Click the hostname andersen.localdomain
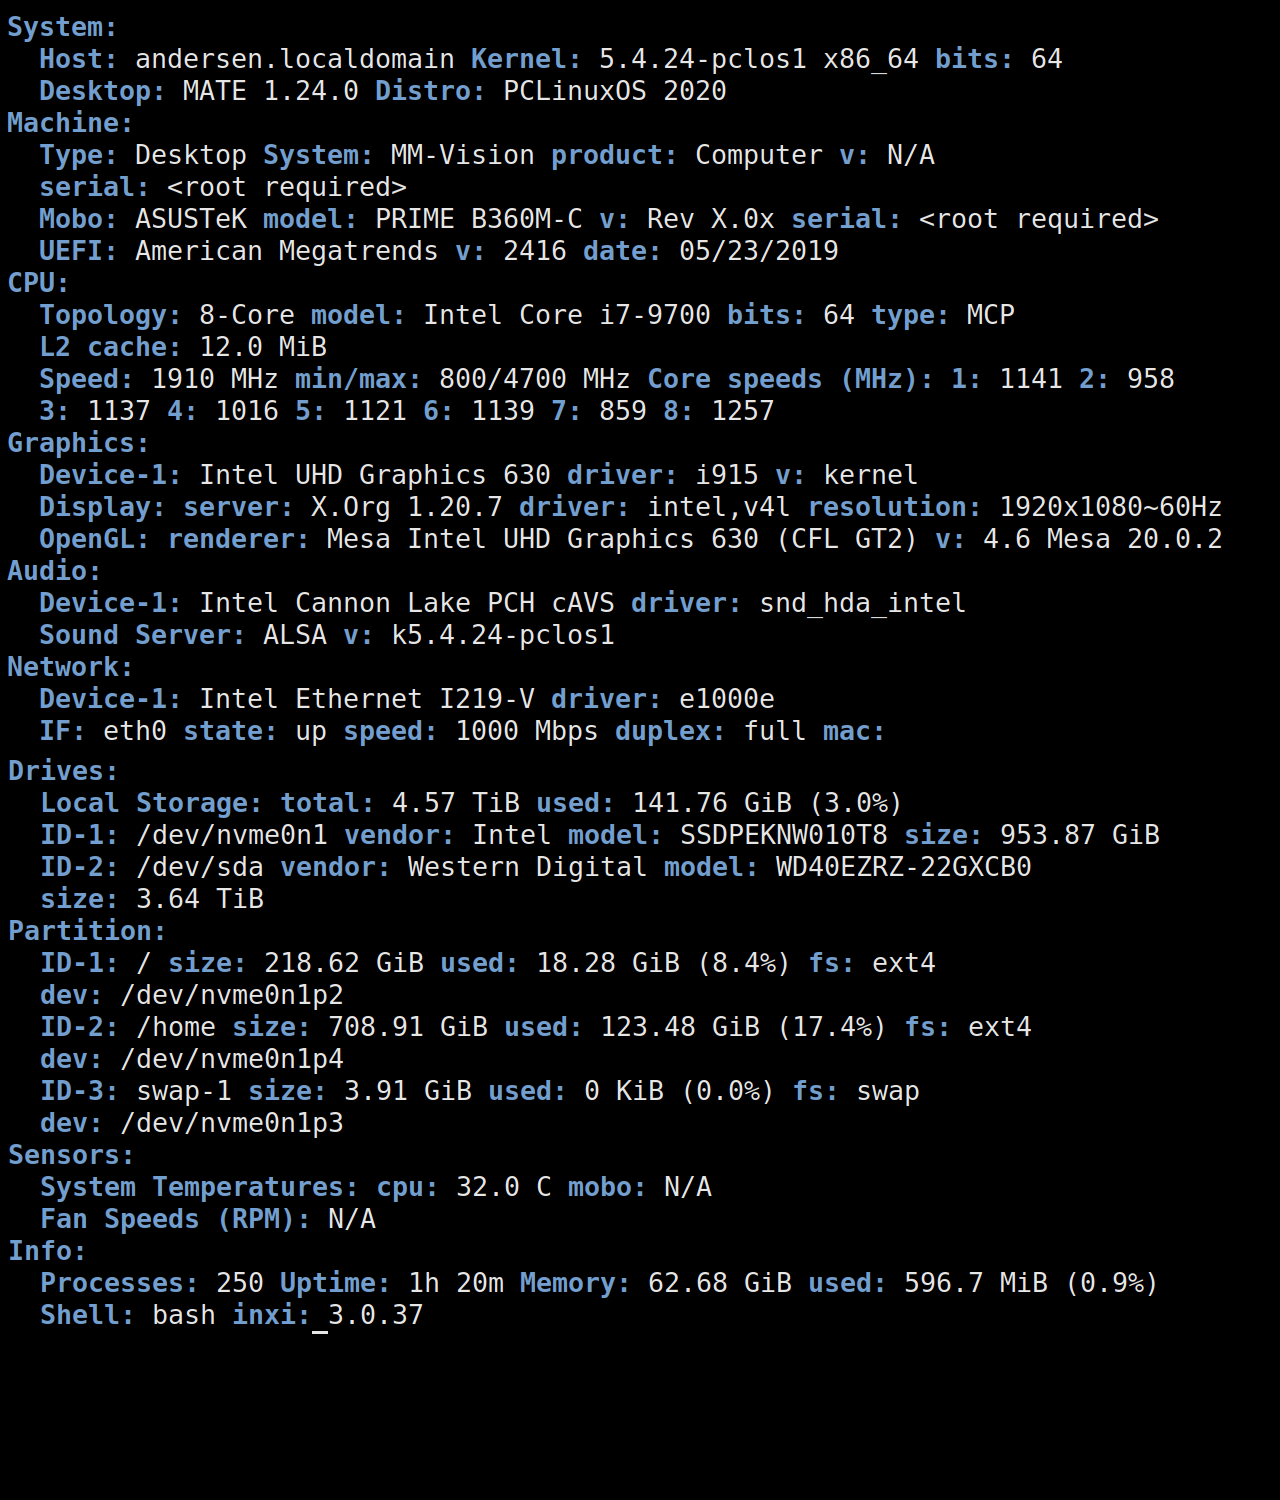 tap(294, 59)
